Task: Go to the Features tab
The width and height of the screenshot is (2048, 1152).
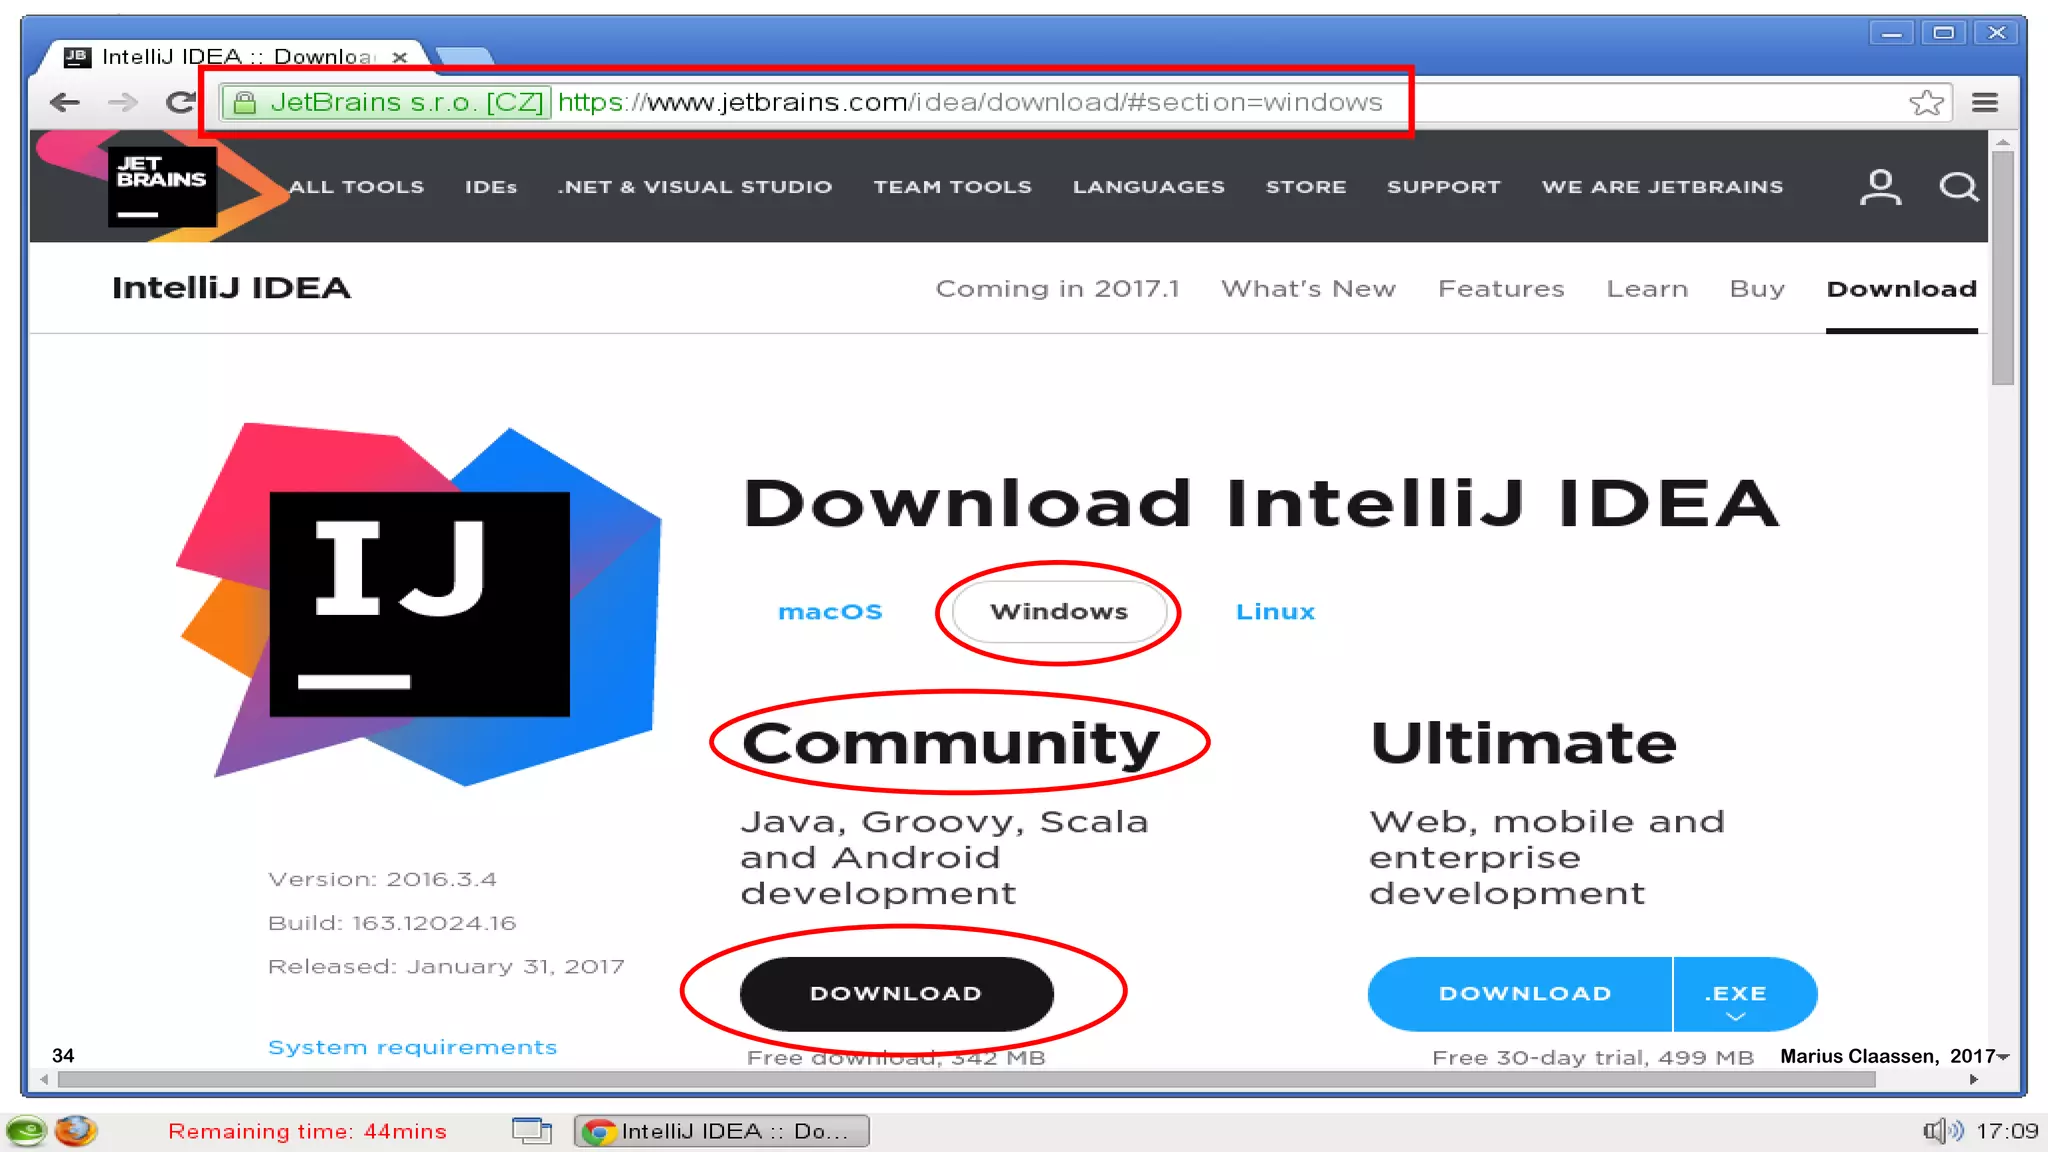Action: 1501,289
